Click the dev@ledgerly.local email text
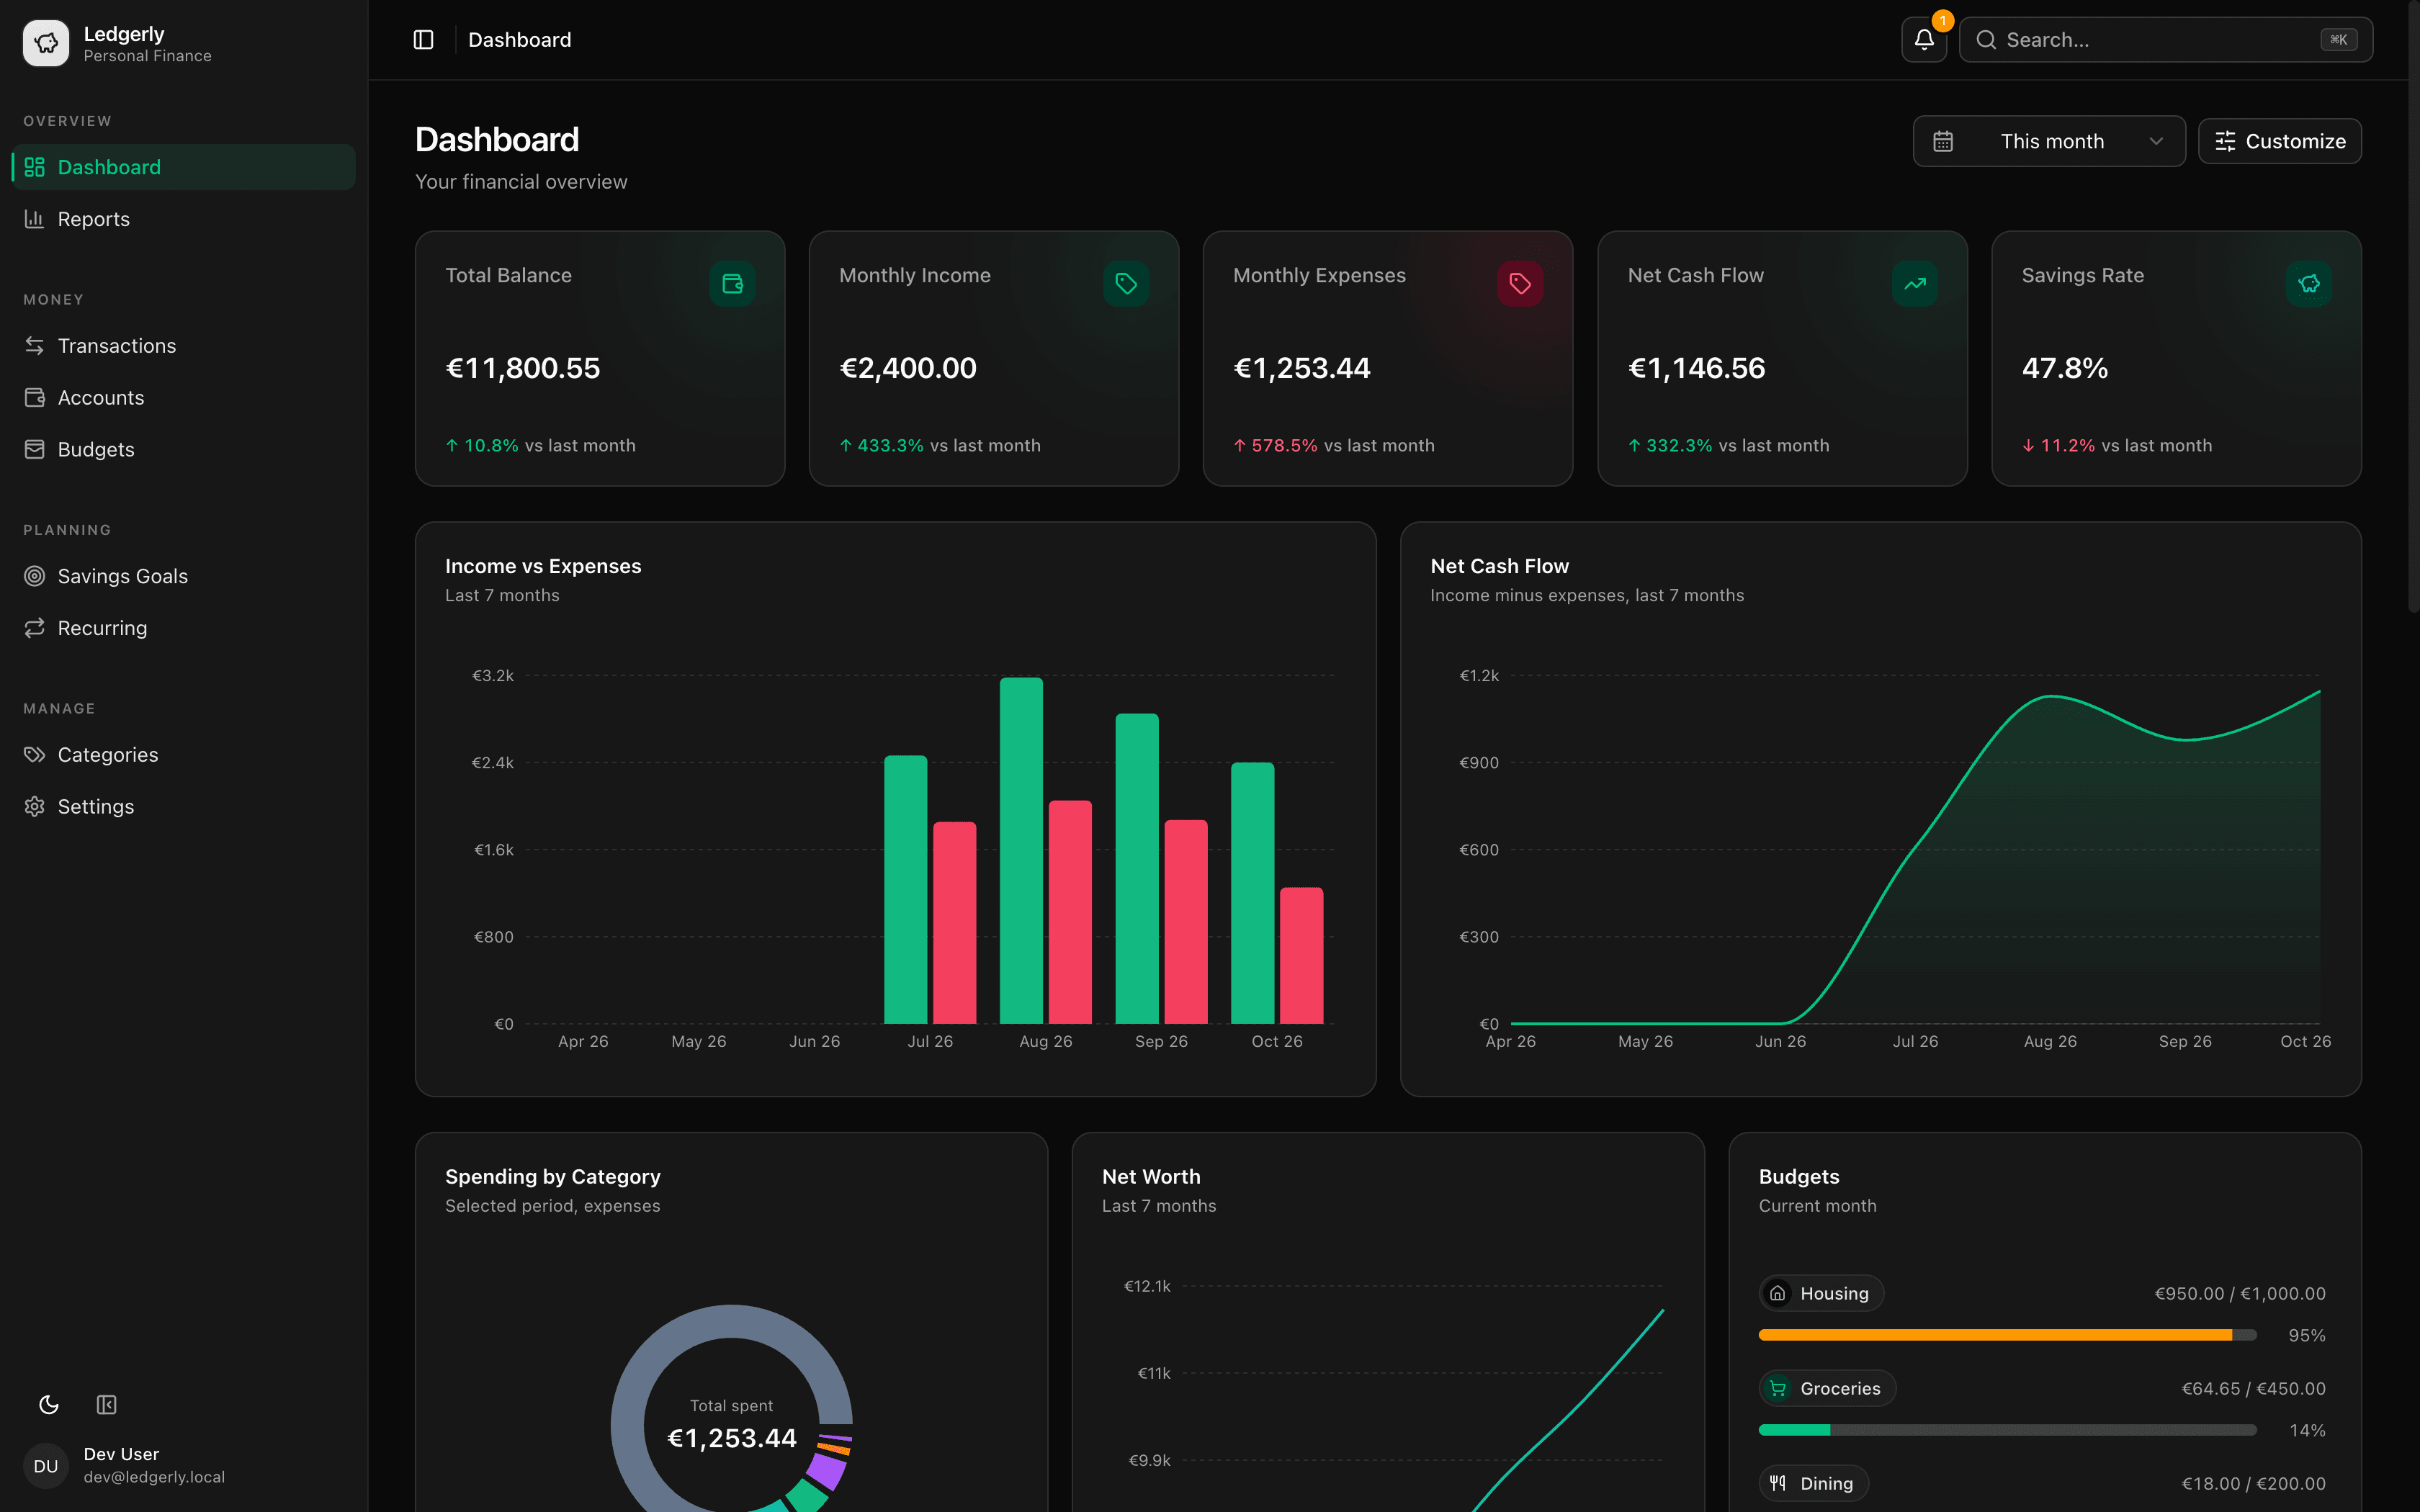This screenshot has width=2420, height=1512. tap(154, 1477)
